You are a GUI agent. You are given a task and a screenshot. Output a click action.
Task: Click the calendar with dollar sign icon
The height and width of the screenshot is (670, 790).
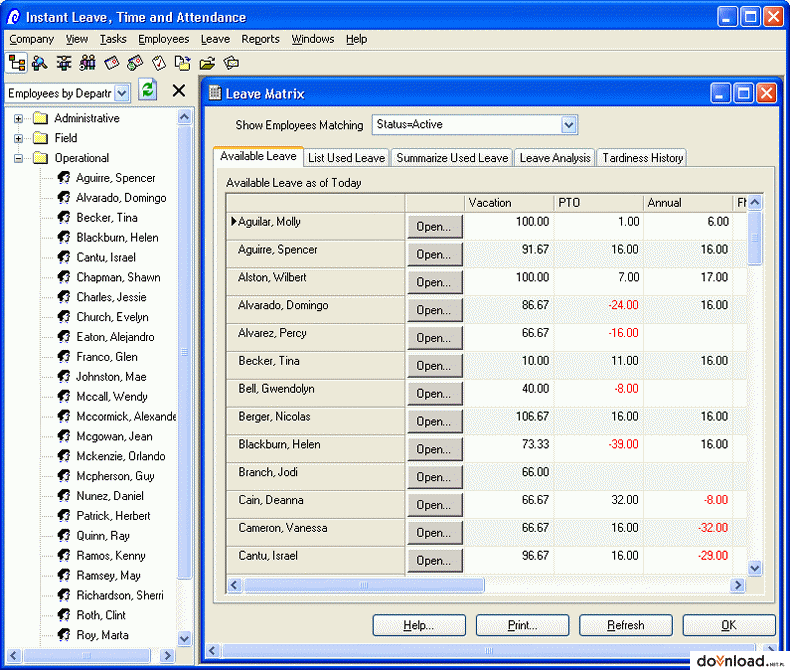(135, 63)
